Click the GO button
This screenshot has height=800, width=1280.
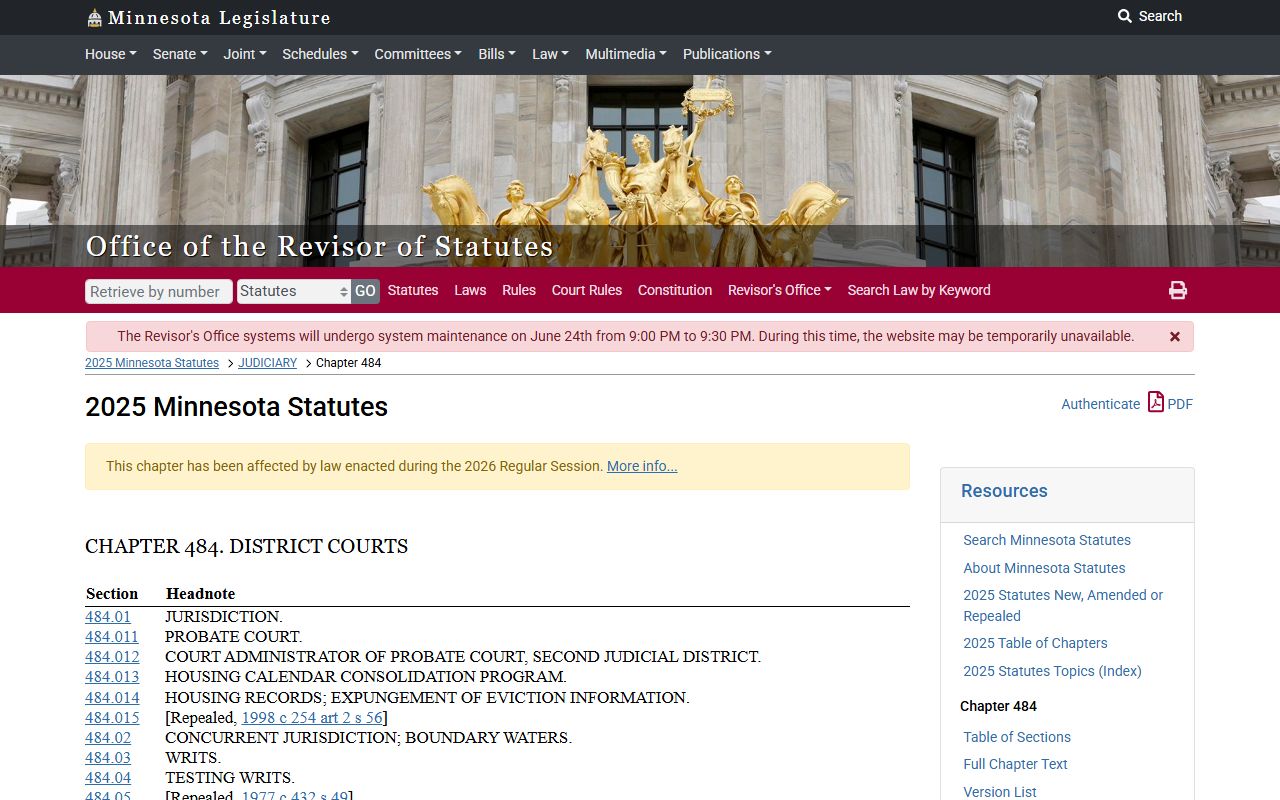pyautogui.click(x=365, y=291)
